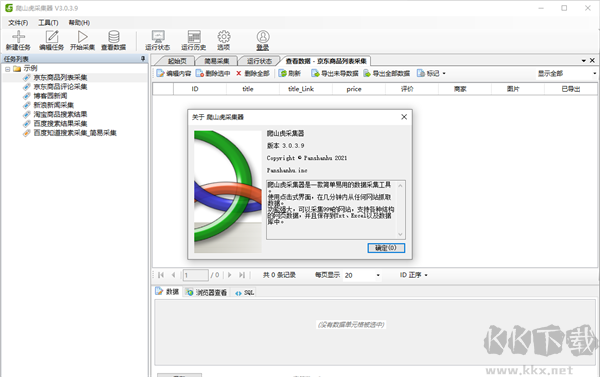Open the 运行状态 monitor icon
Viewport: 600px width, 377px height.
pyautogui.click(x=157, y=40)
